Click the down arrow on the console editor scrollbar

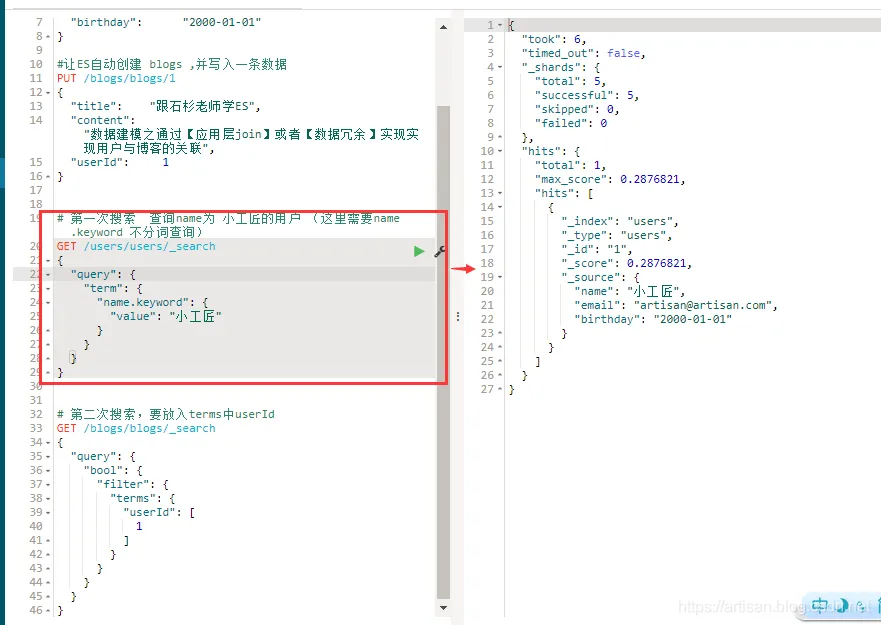click(444, 608)
